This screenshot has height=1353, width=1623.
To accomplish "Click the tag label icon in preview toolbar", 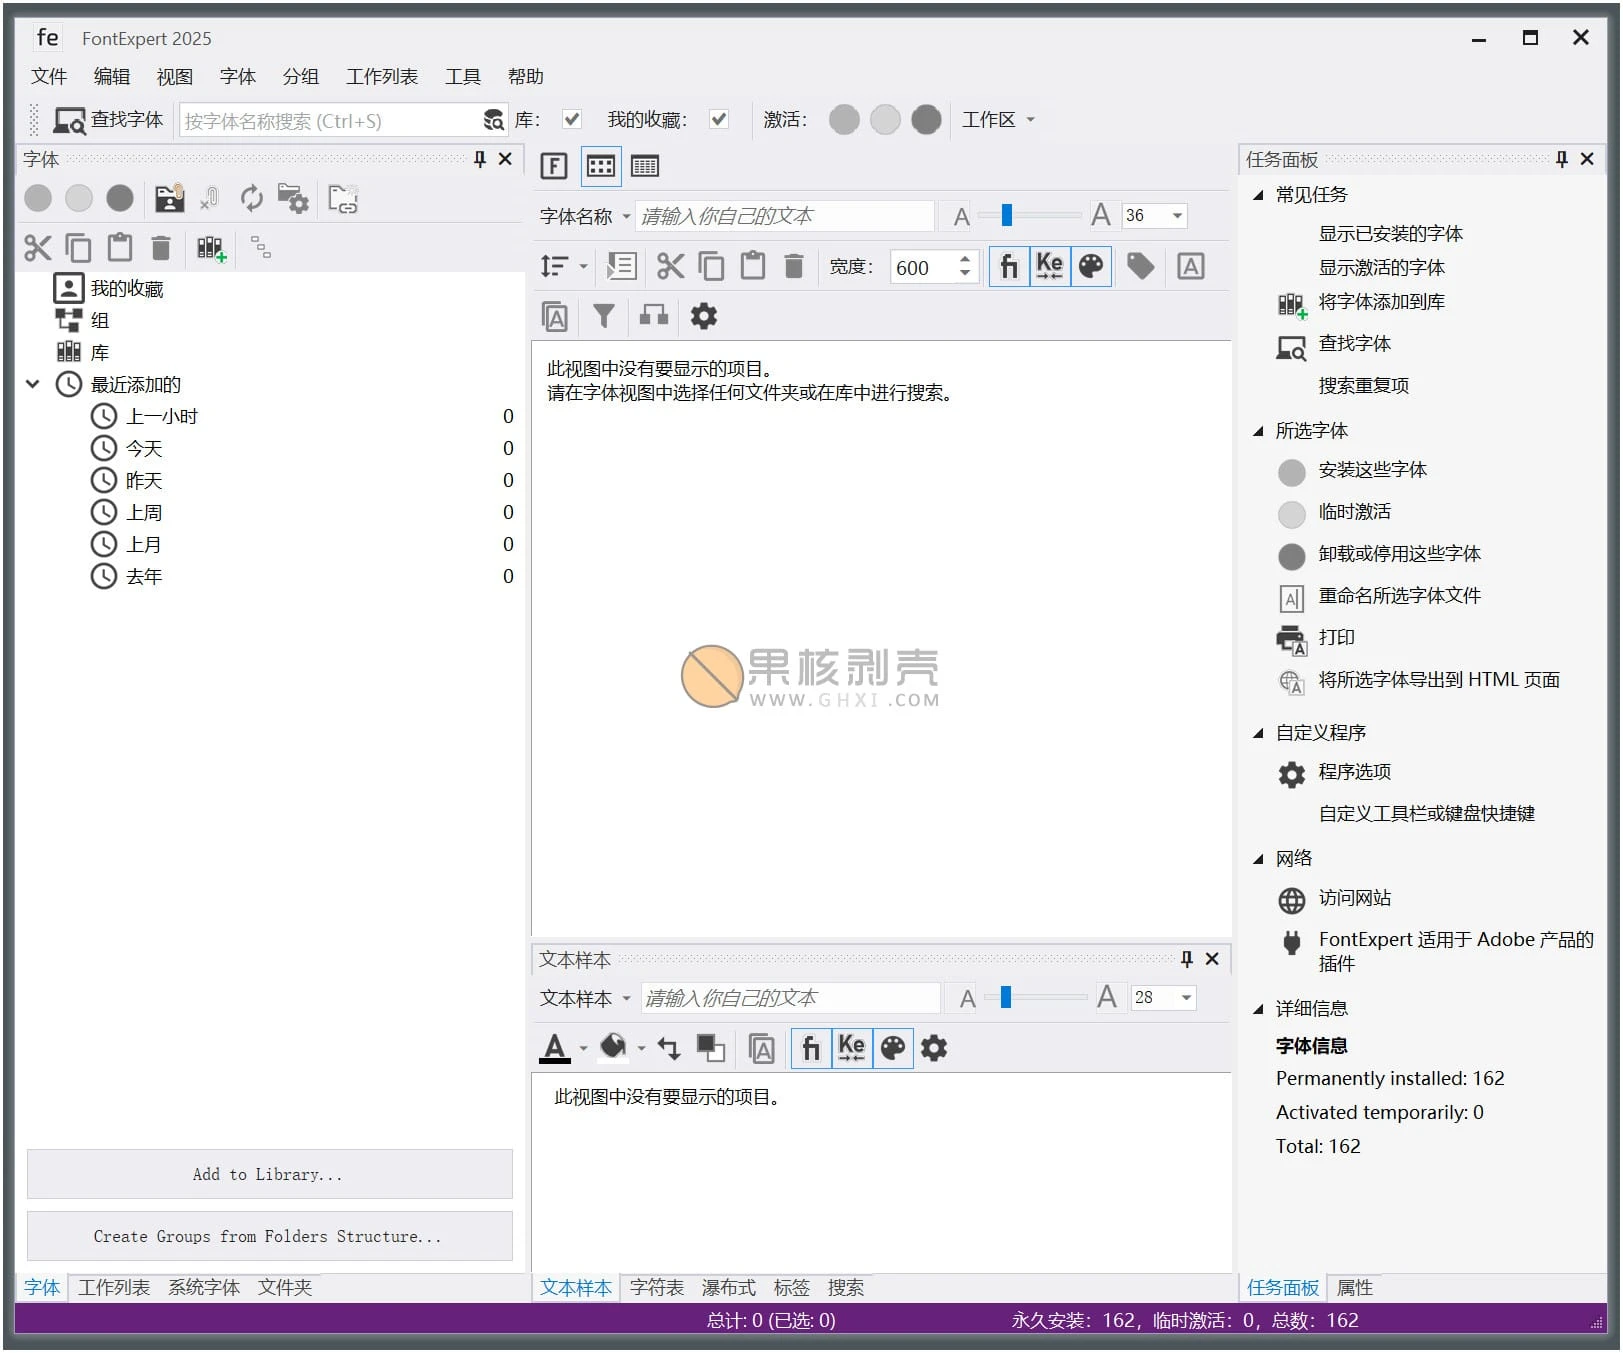I will [x=1140, y=266].
